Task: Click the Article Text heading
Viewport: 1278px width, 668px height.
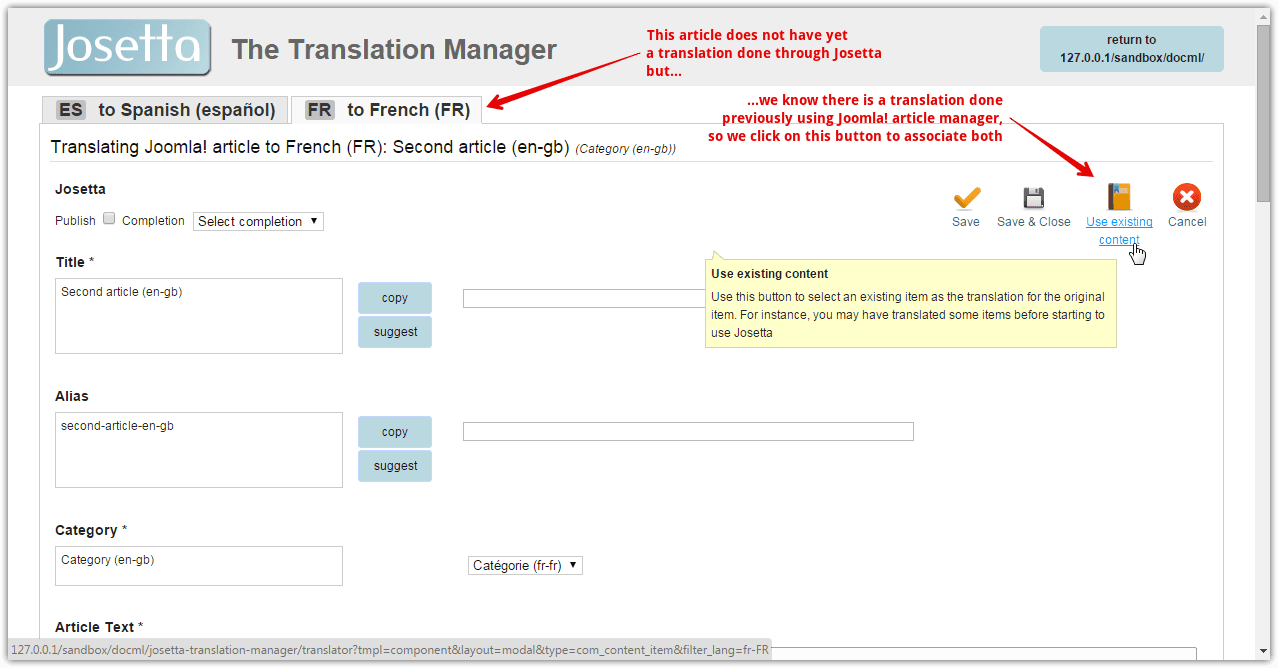Action: (97, 627)
